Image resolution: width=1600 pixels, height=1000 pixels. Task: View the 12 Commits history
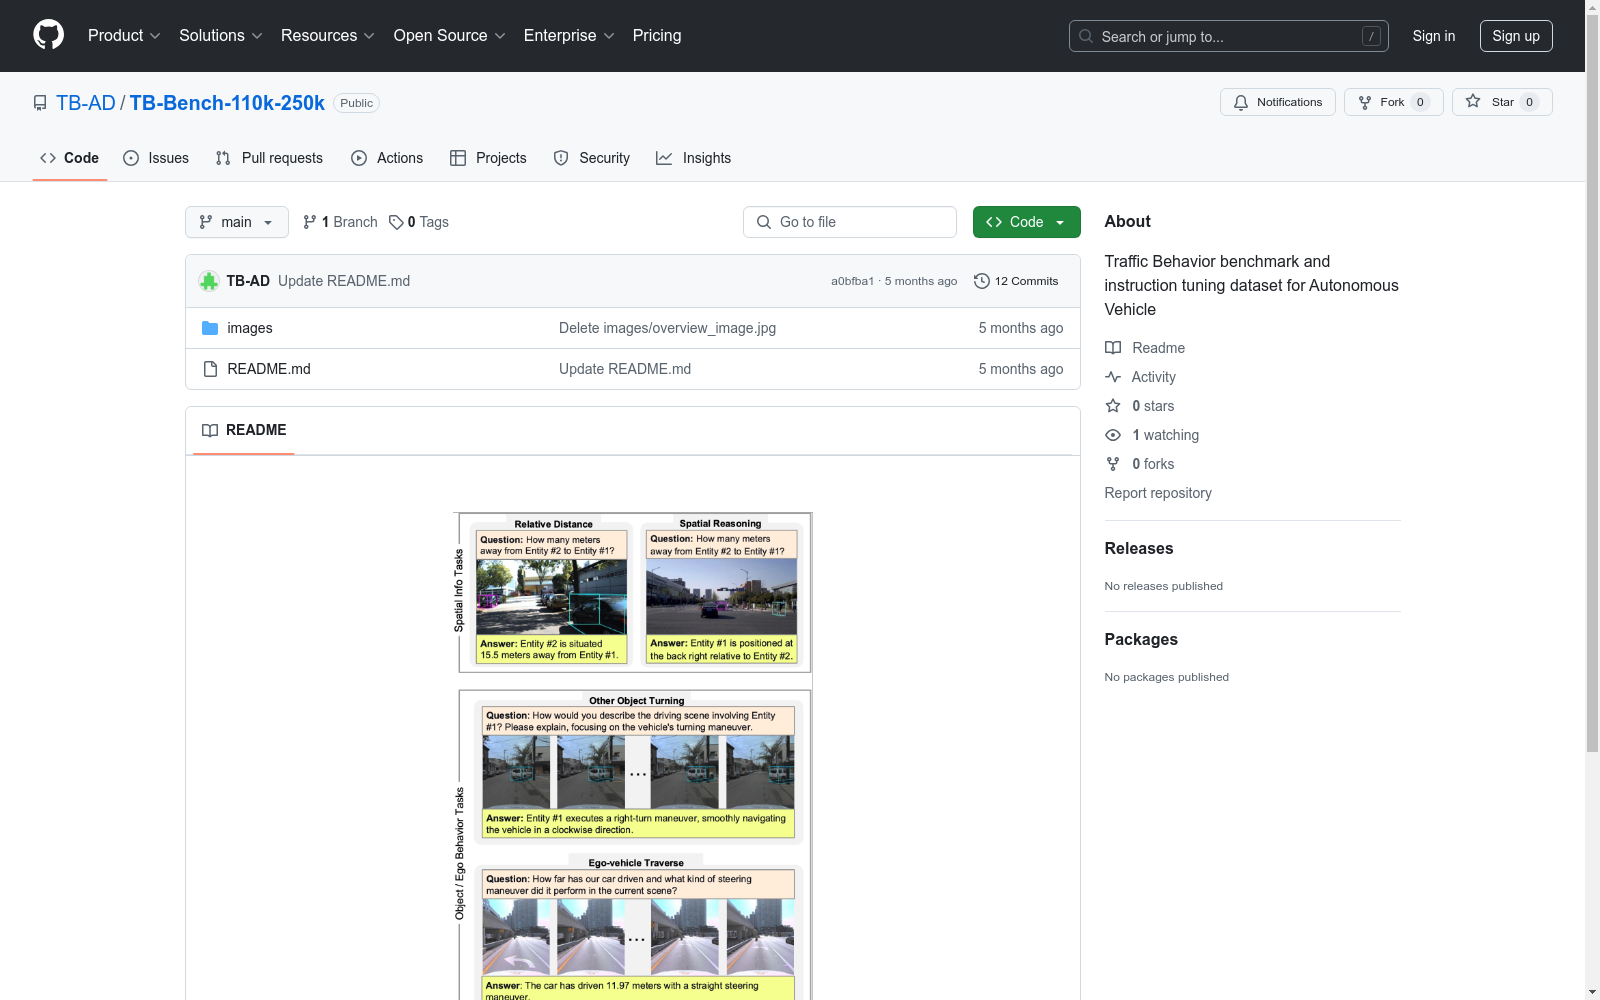(1016, 281)
